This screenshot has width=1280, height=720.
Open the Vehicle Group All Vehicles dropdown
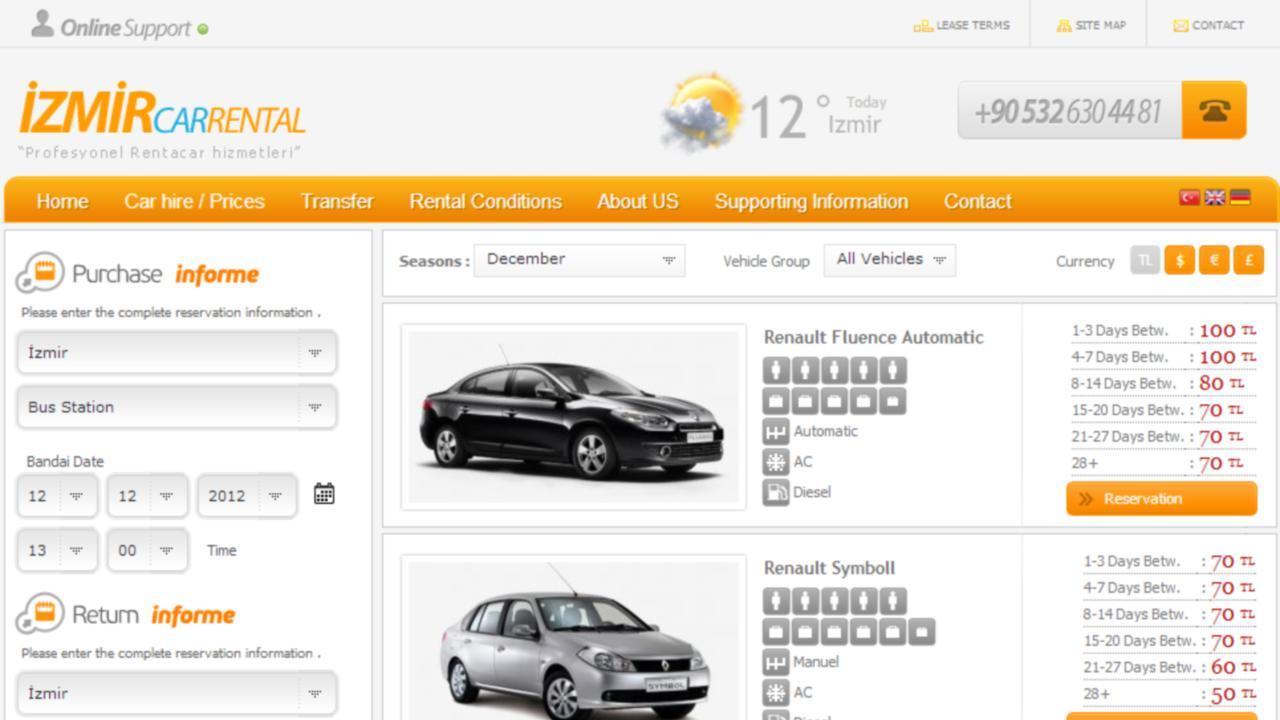(890, 260)
